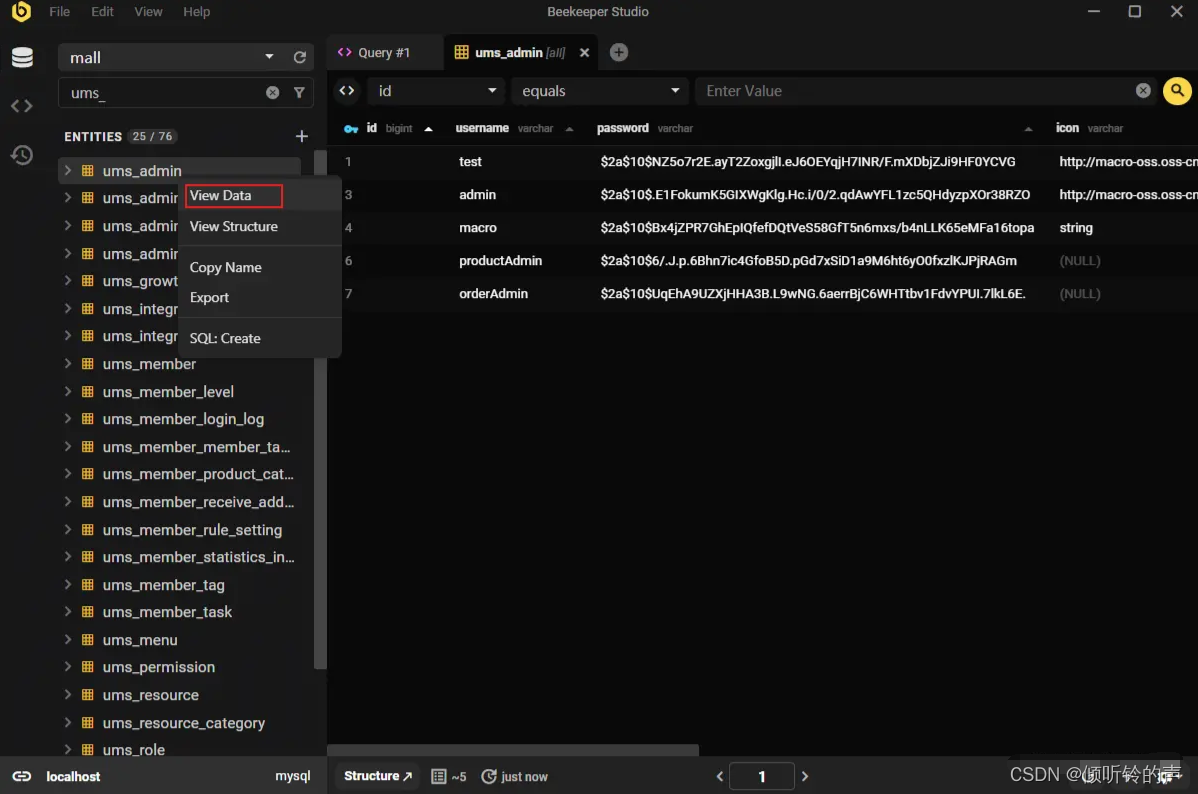Open the id filter column dropdown
Image resolution: width=1198 pixels, height=794 pixels.
pyautogui.click(x=435, y=91)
